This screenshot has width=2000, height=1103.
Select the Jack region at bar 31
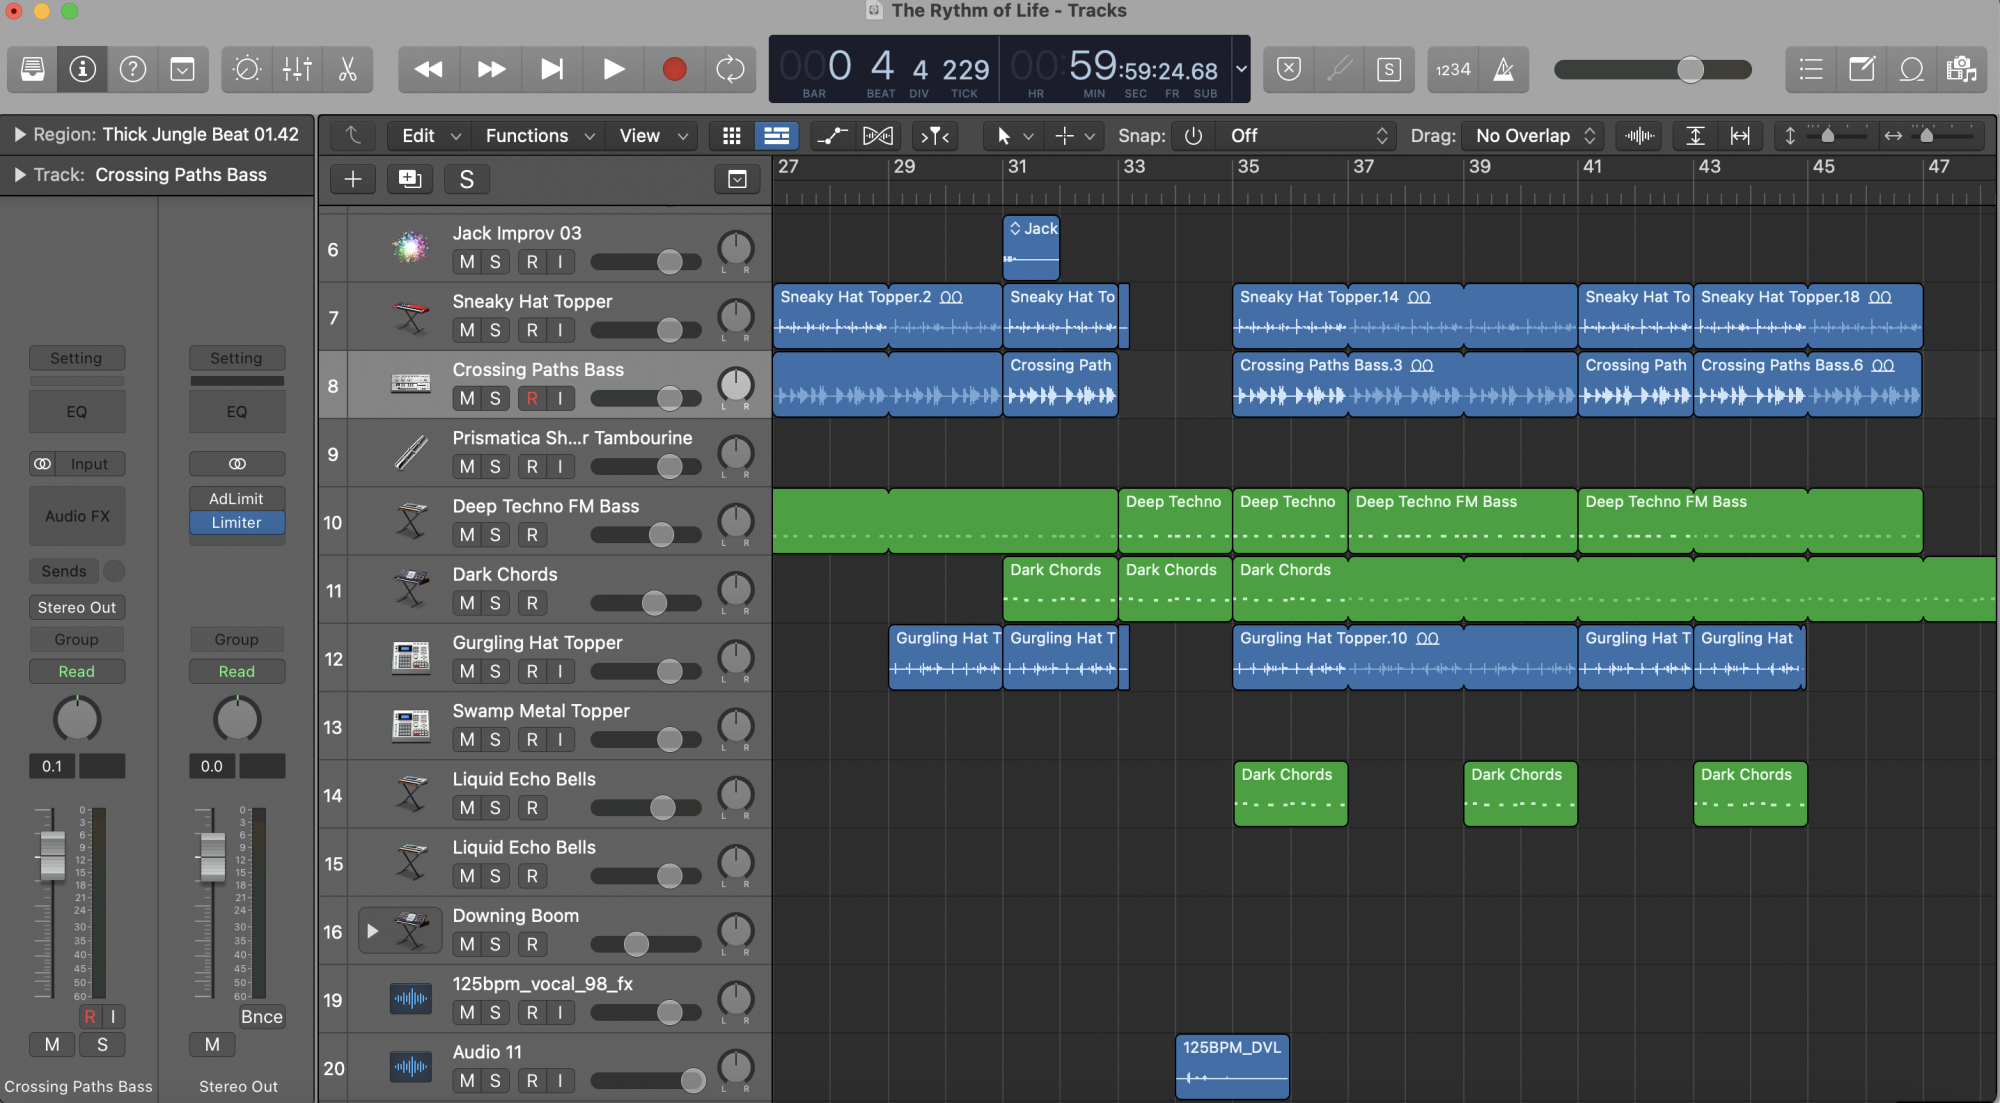tap(1031, 247)
